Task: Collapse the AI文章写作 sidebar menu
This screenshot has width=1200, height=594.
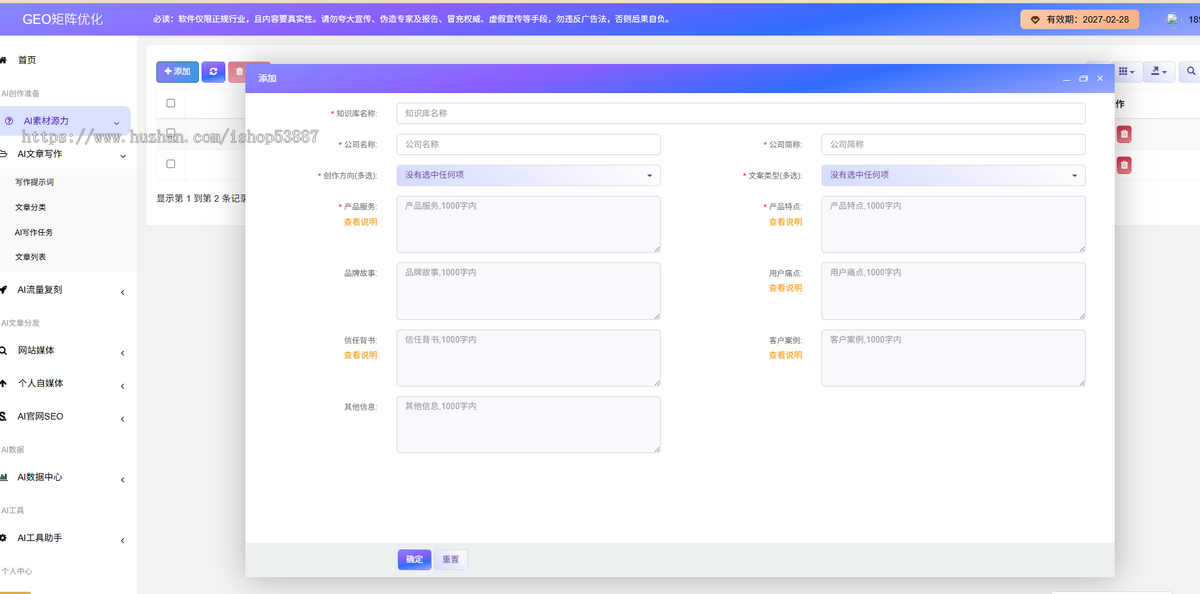Action: click(x=65, y=155)
